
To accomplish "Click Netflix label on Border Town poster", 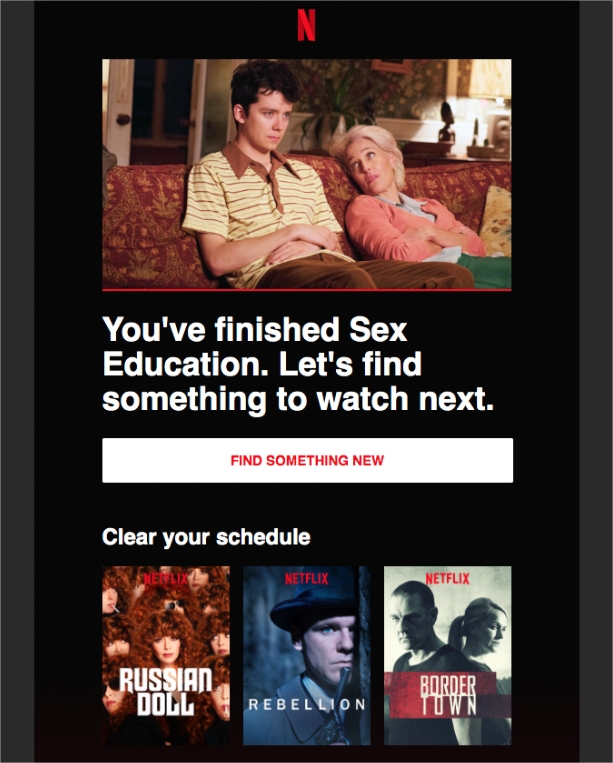I will [x=448, y=579].
